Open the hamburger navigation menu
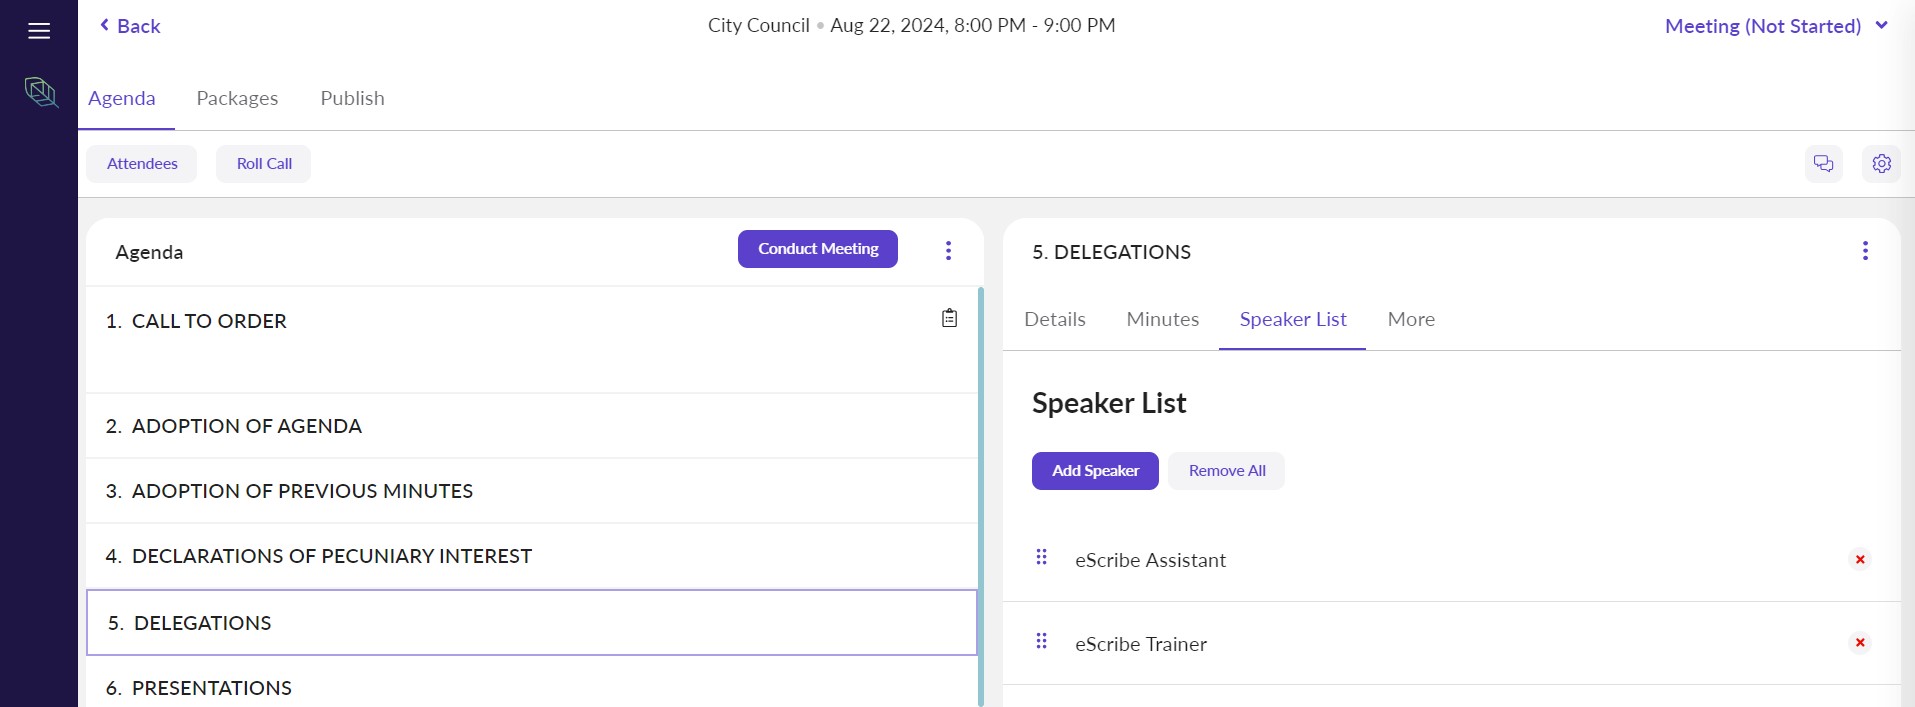Screen dimensions: 1915x707 click(x=39, y=31)
